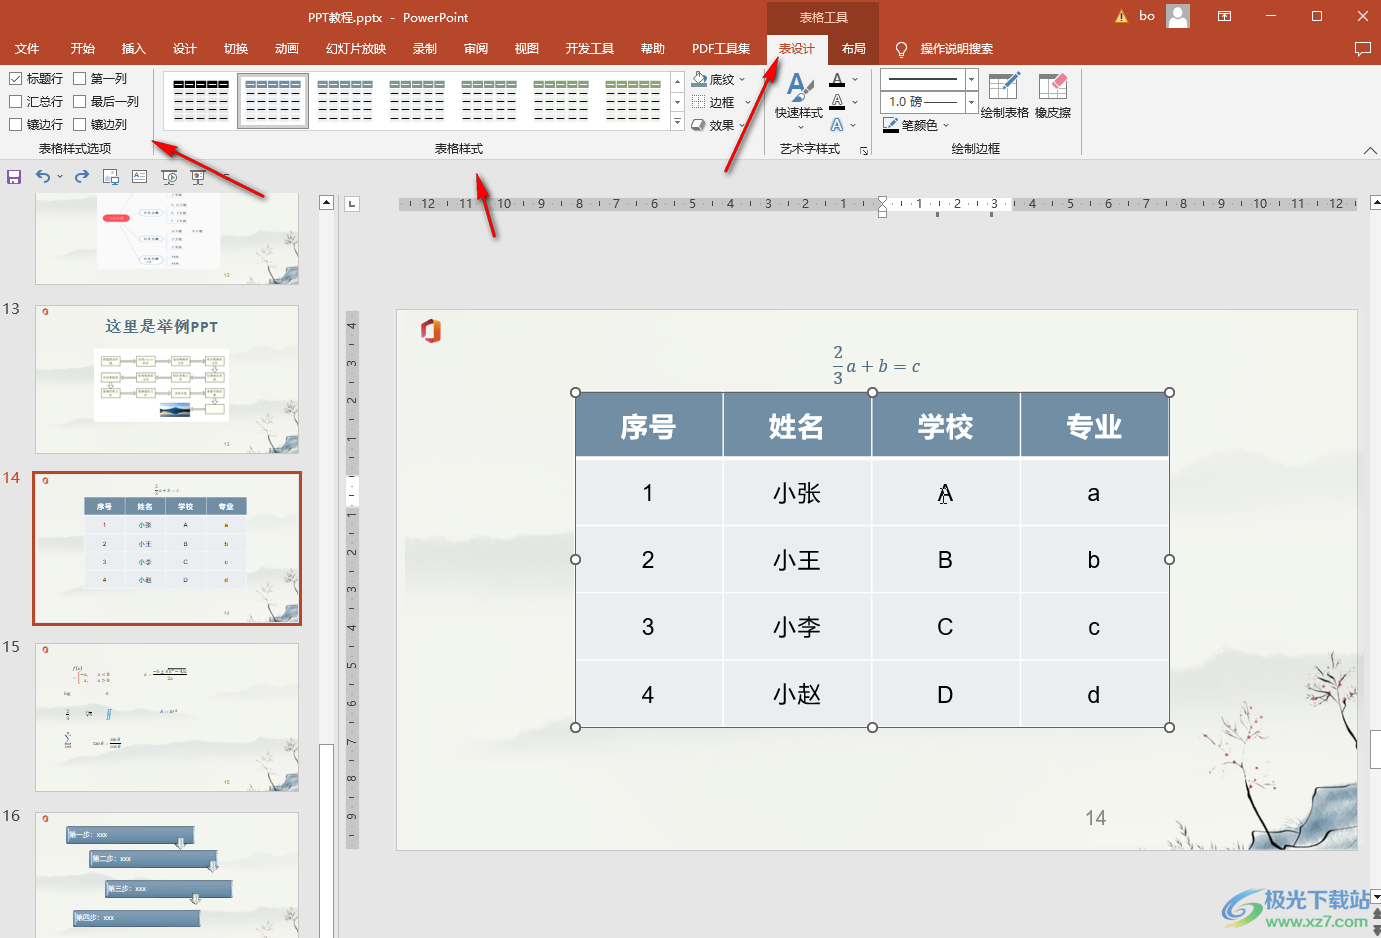Collapse the ribbon with the chevron

click(1370, 151)
